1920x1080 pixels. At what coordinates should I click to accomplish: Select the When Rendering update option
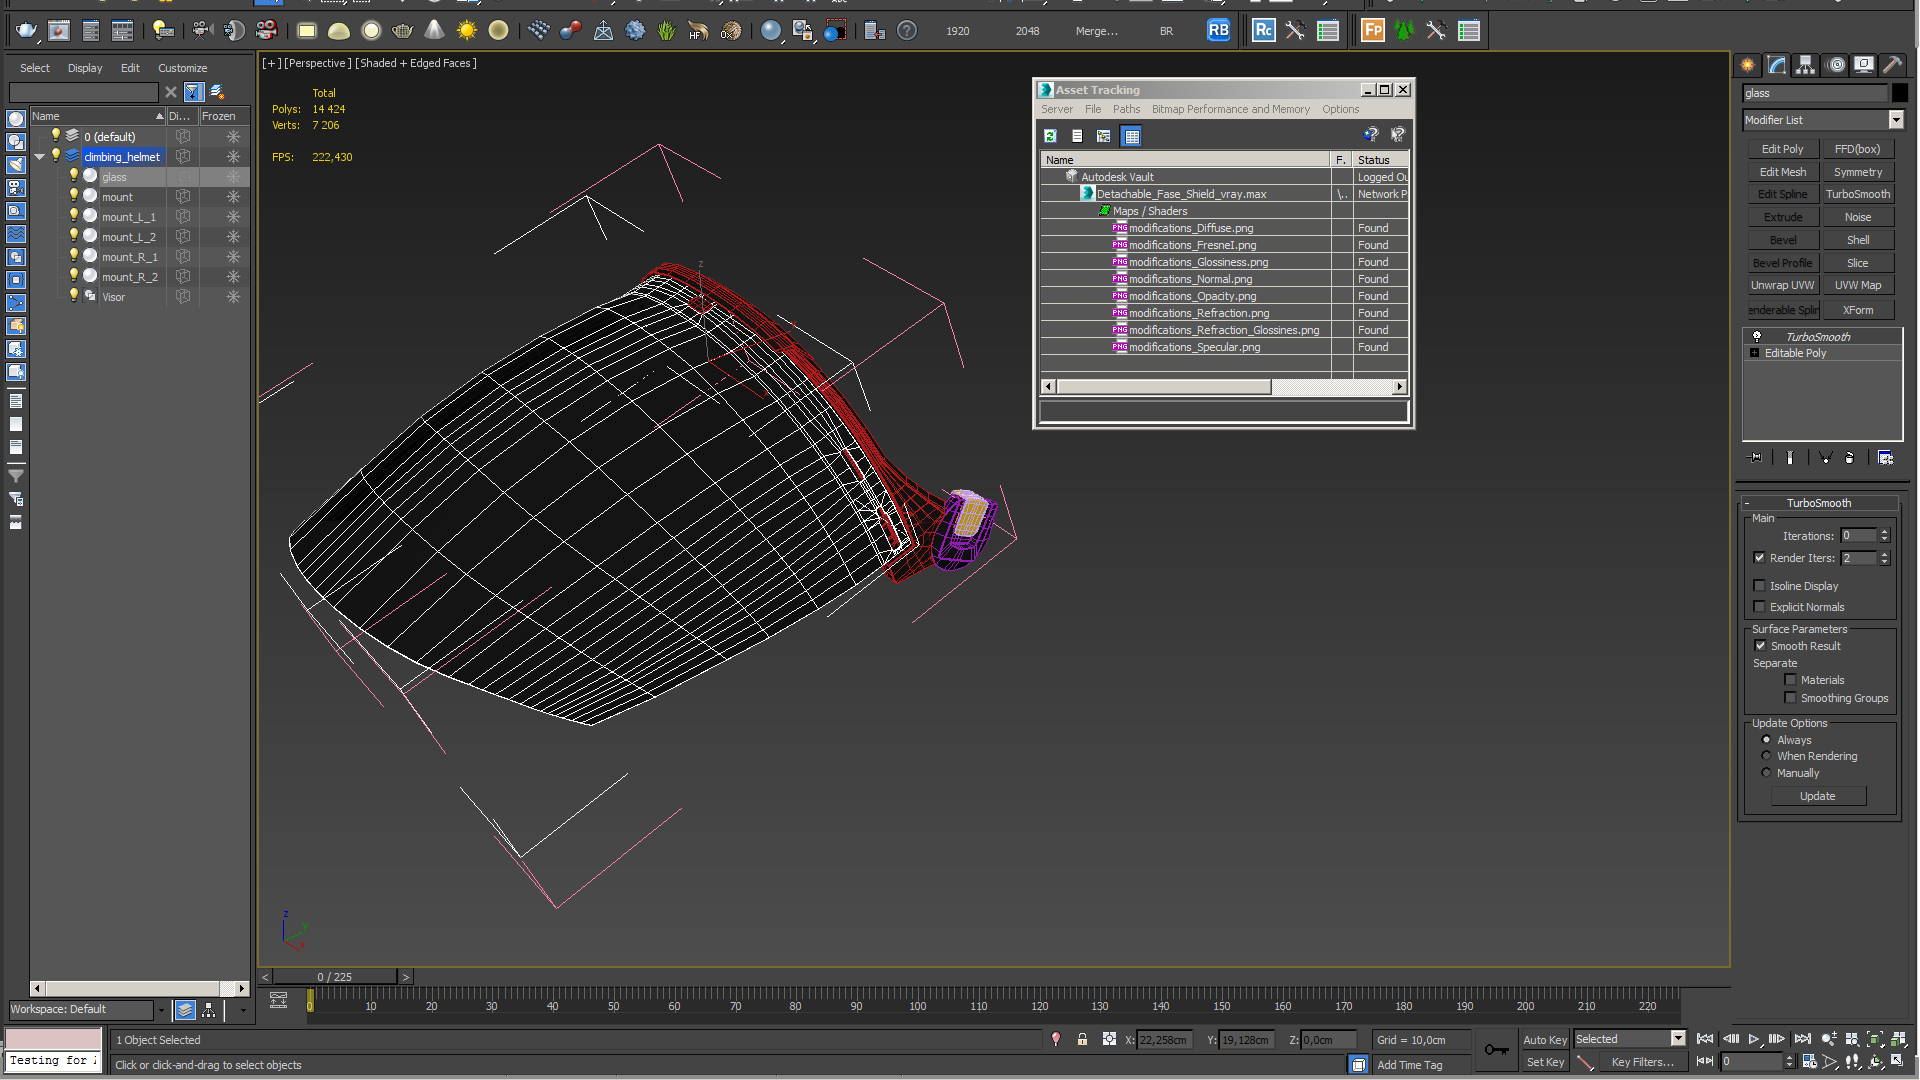pyautogui.click(x=1766, y=756)
